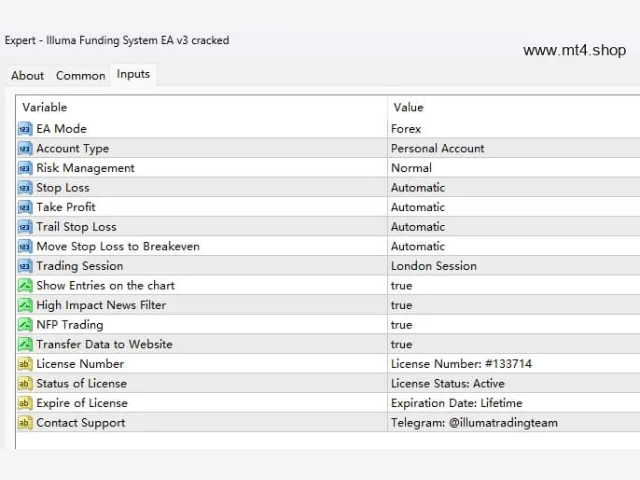640x480 pixels.
Task: Select the Move Stop Loss to Breakeven label
Action: pyautogui.click(x=118, y=247)
